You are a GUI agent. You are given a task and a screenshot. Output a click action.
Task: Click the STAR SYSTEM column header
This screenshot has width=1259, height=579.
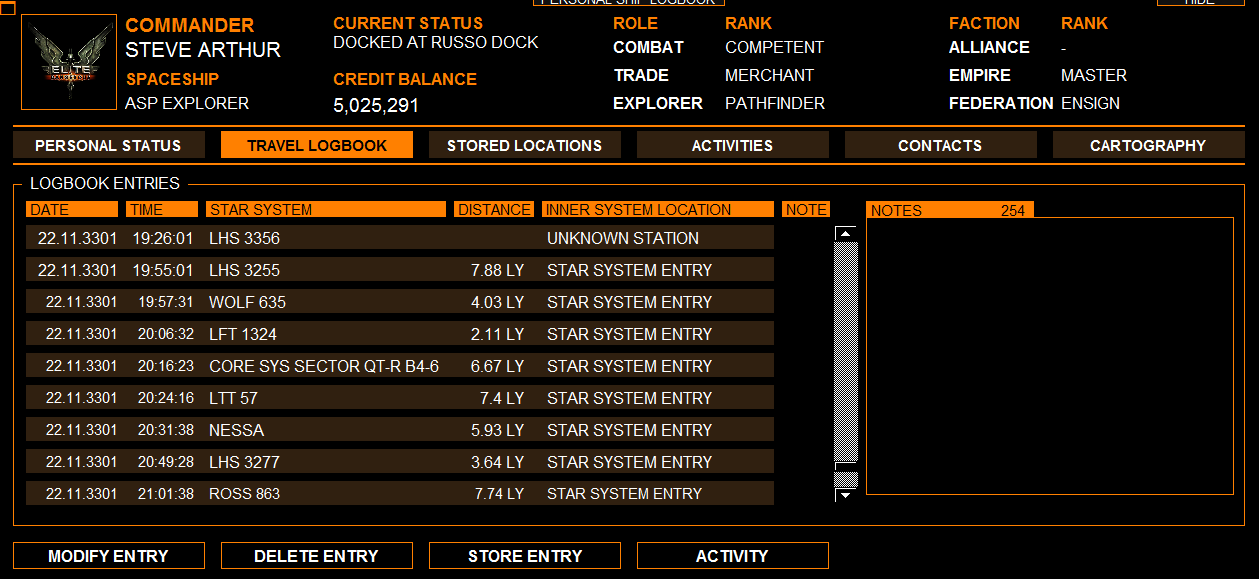click(x=326, y=209)
